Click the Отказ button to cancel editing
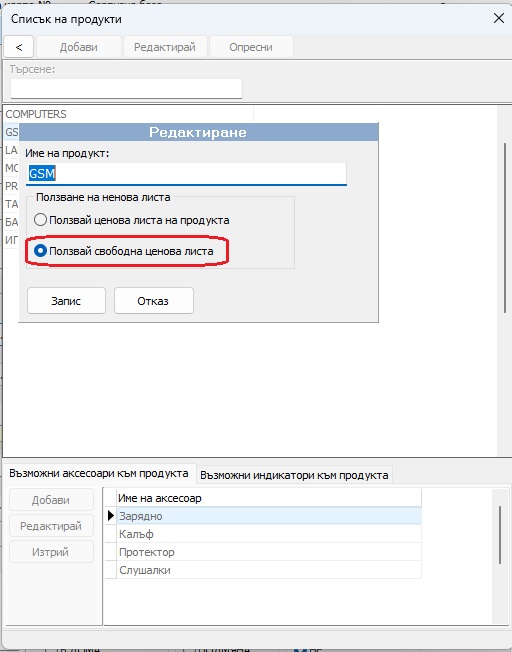512x652 pixels. coord(153,301)
